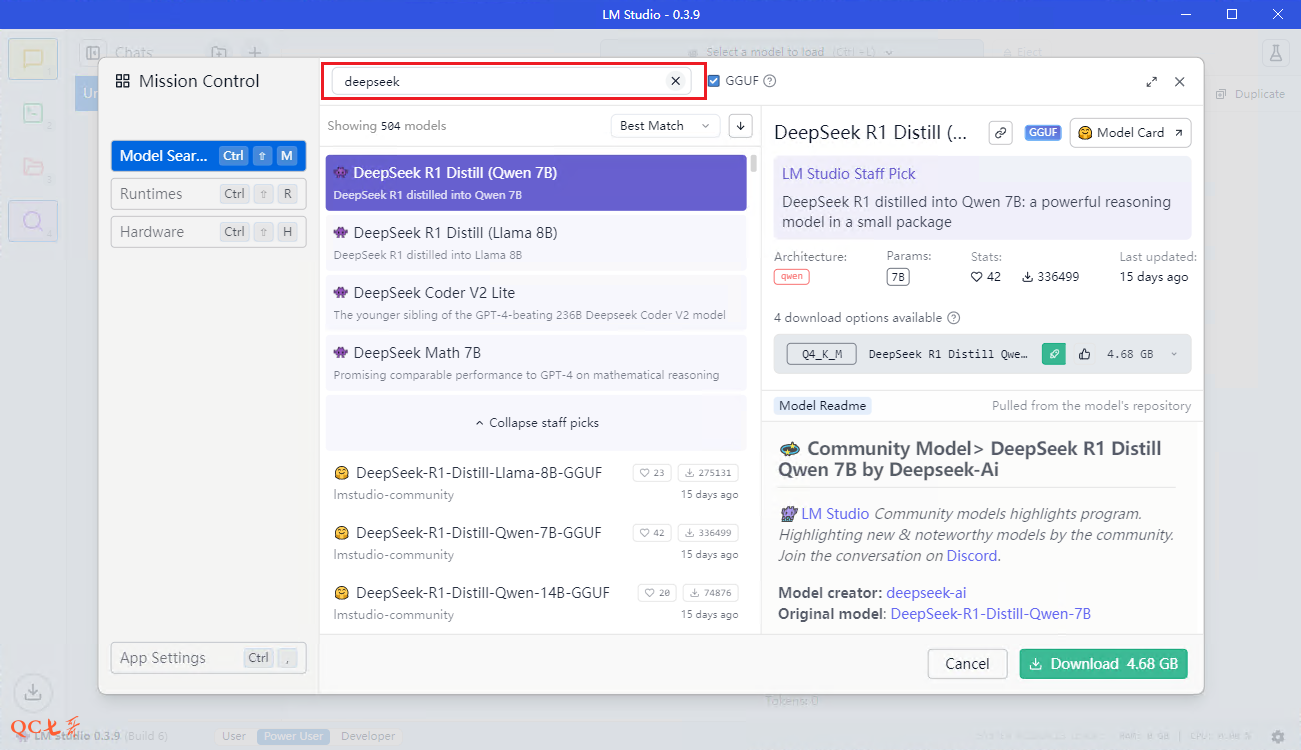Click help icon beside download options available
Screen dimensions: 1301x750
point(954,318)
